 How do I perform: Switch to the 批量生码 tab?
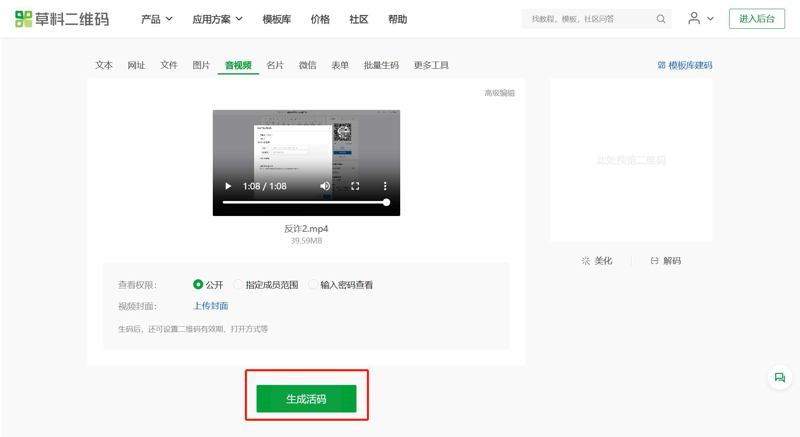pyautogui.click(x=381, y=65)
